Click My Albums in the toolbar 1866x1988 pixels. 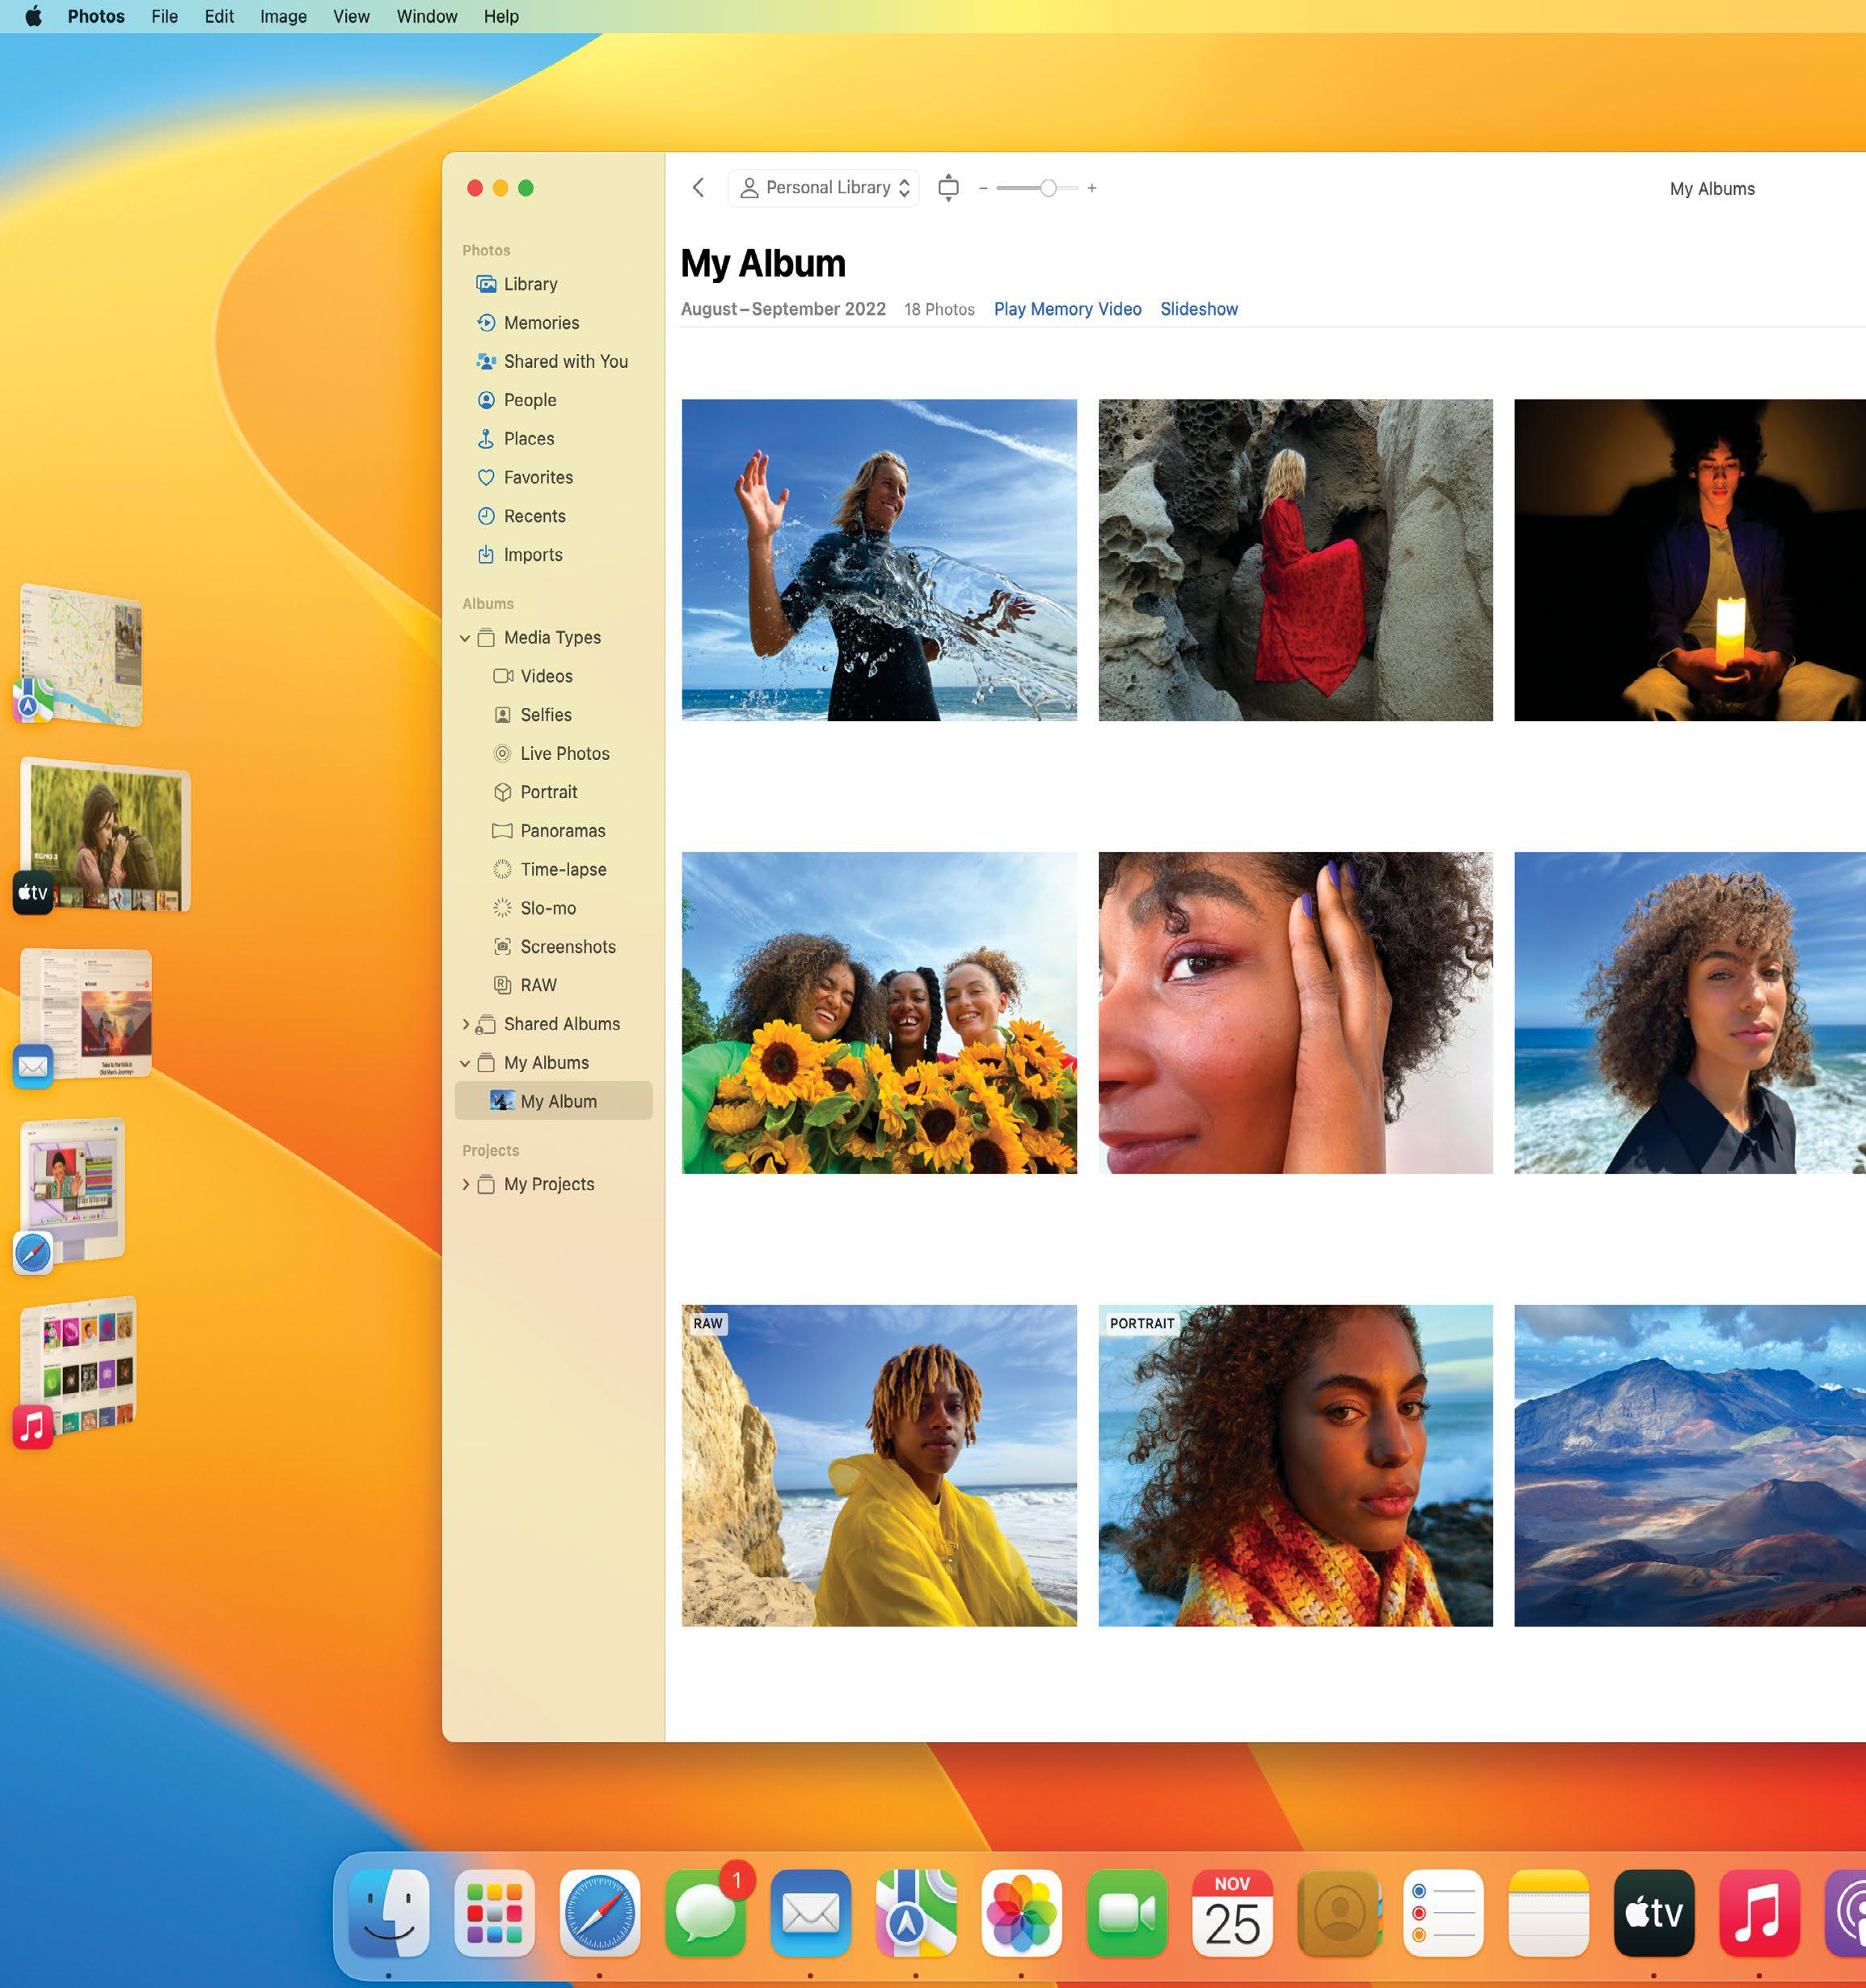click(1711, 189)
